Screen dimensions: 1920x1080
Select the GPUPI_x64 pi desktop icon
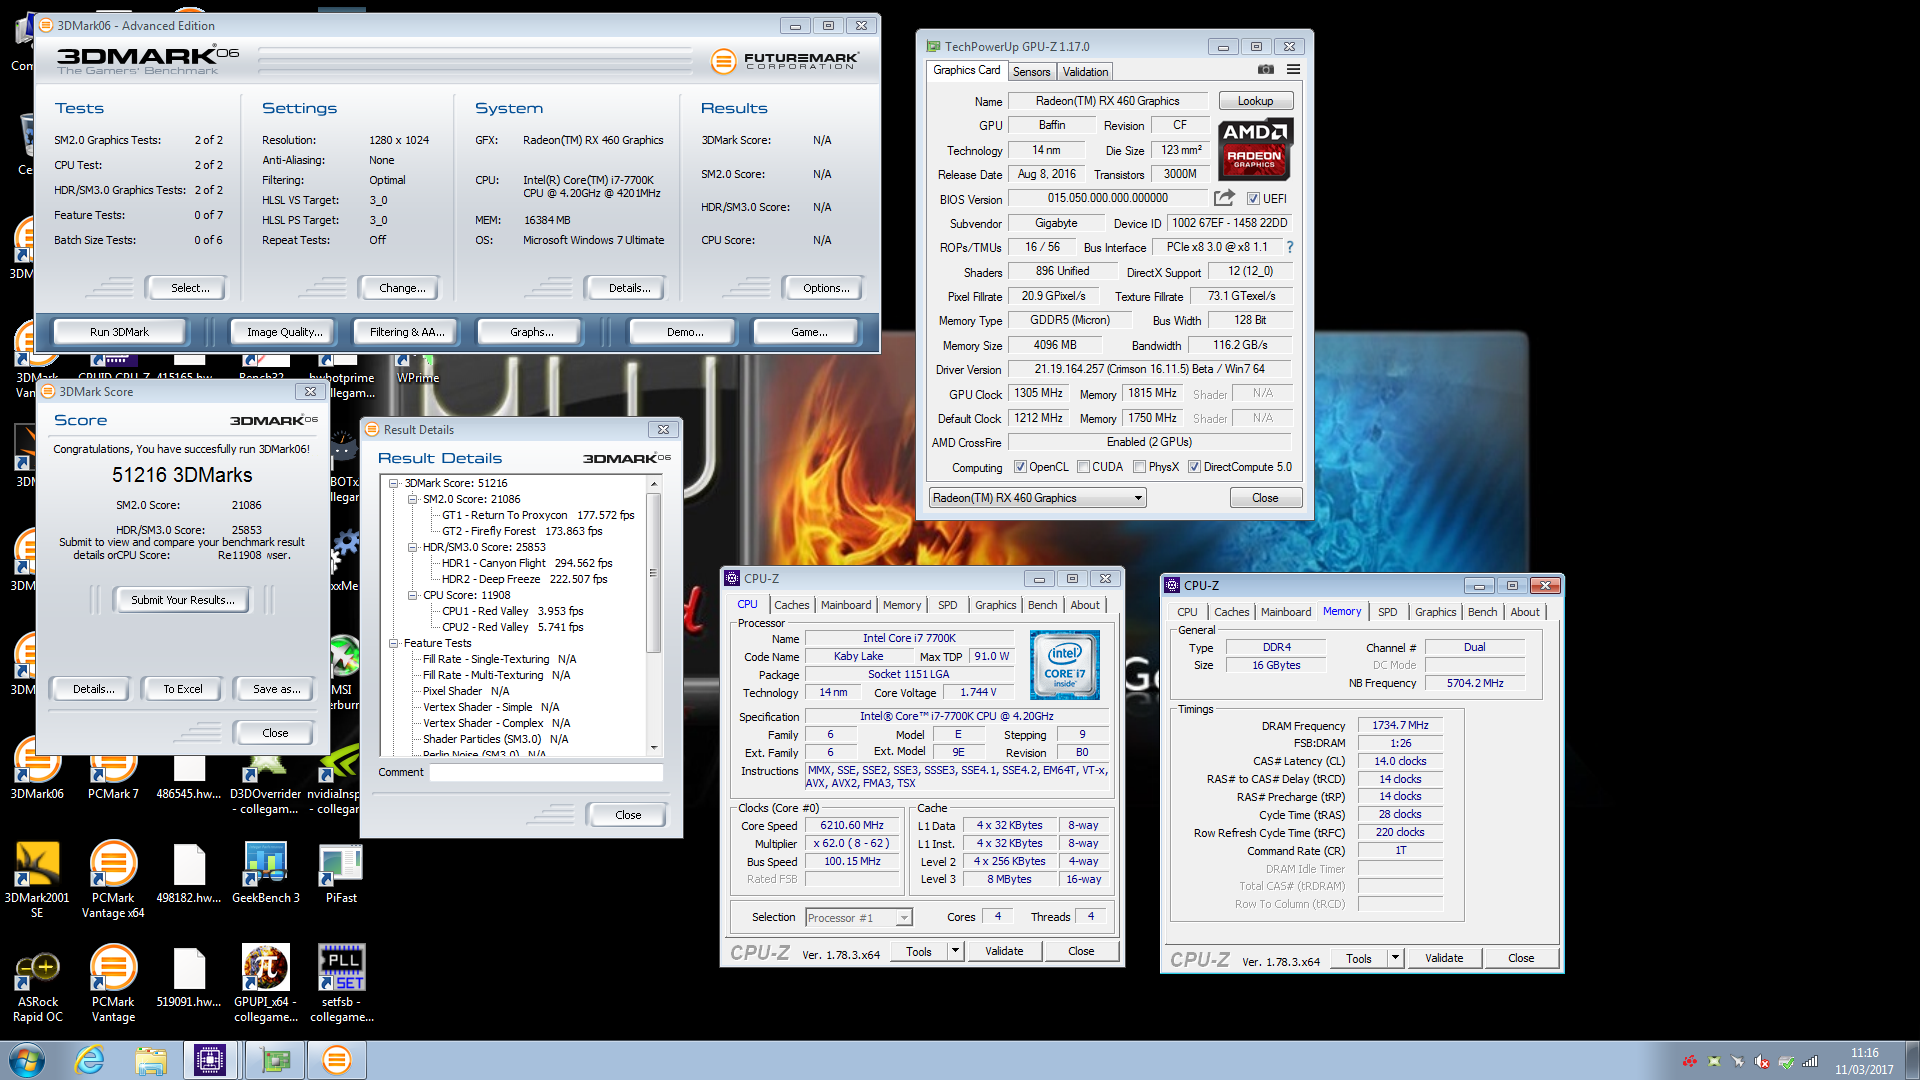tap(265, 985)
